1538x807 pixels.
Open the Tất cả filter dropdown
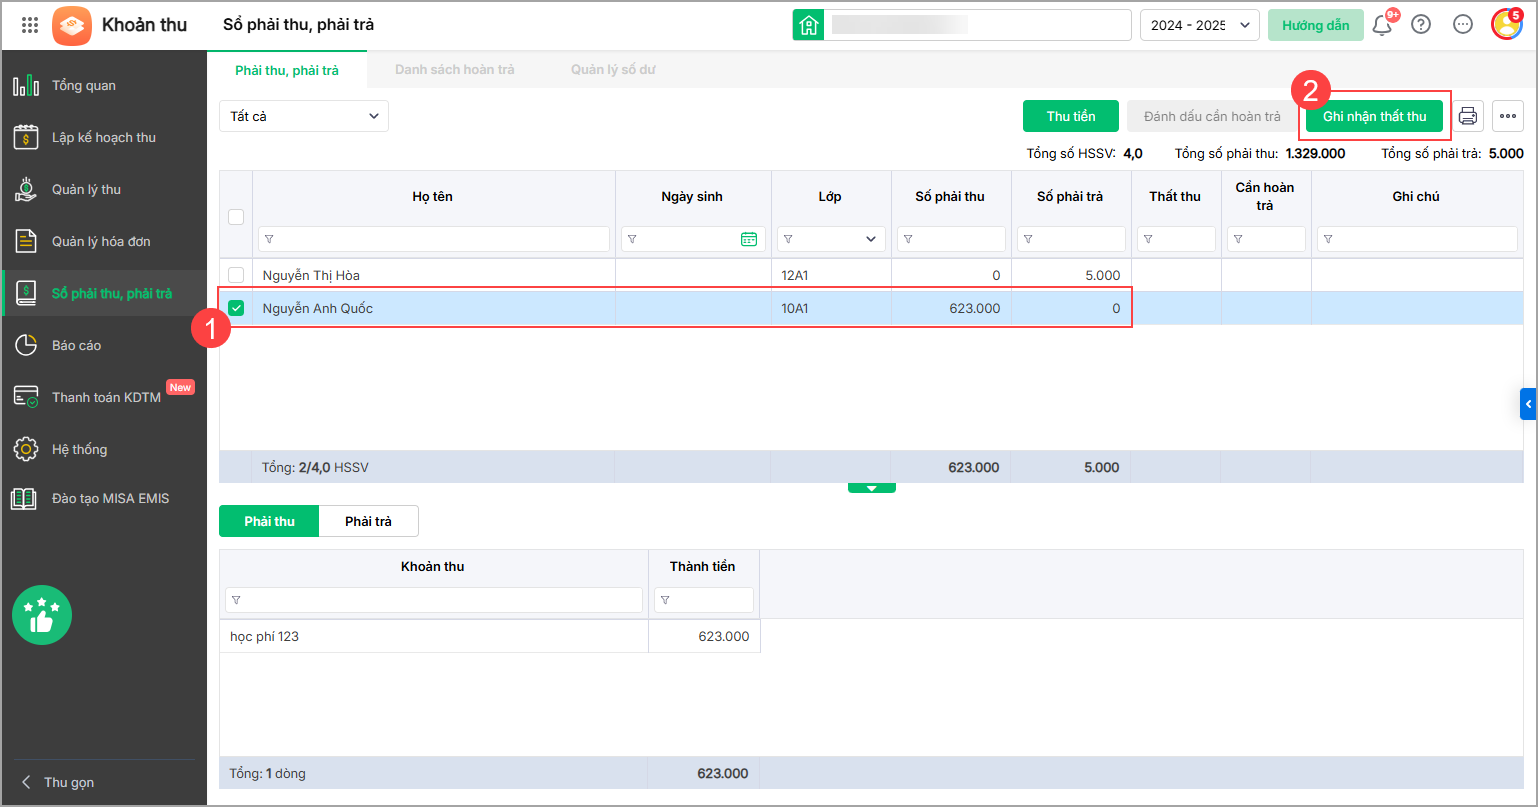(304, 116)
